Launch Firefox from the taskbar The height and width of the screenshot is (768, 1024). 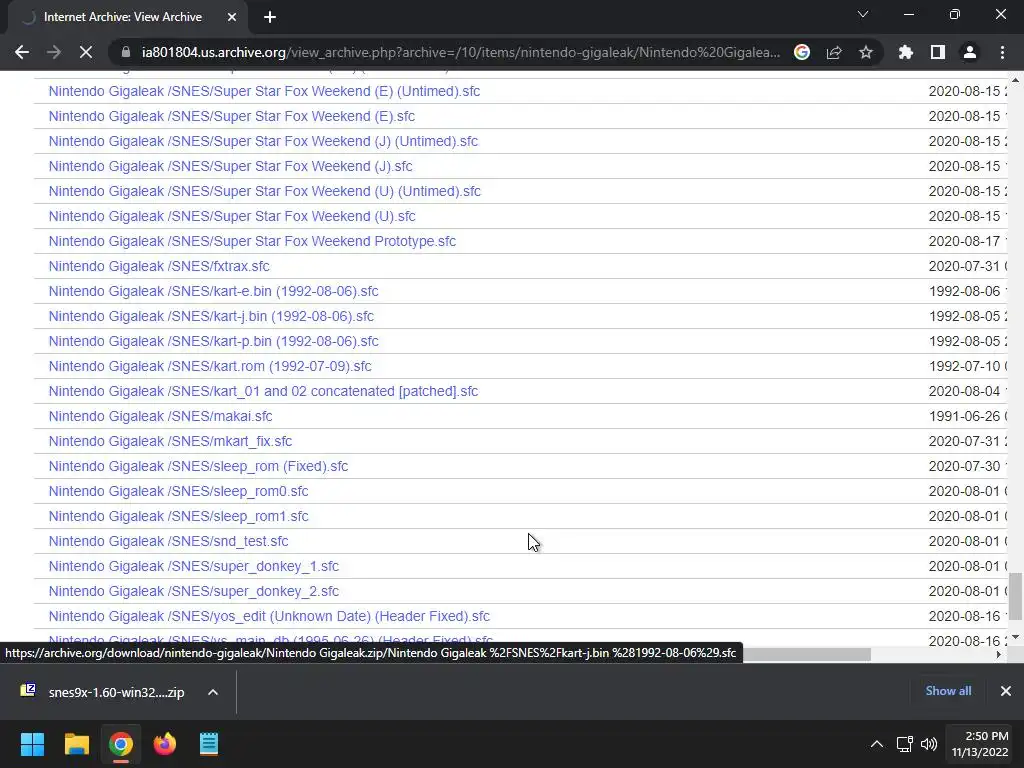point(165,744)
